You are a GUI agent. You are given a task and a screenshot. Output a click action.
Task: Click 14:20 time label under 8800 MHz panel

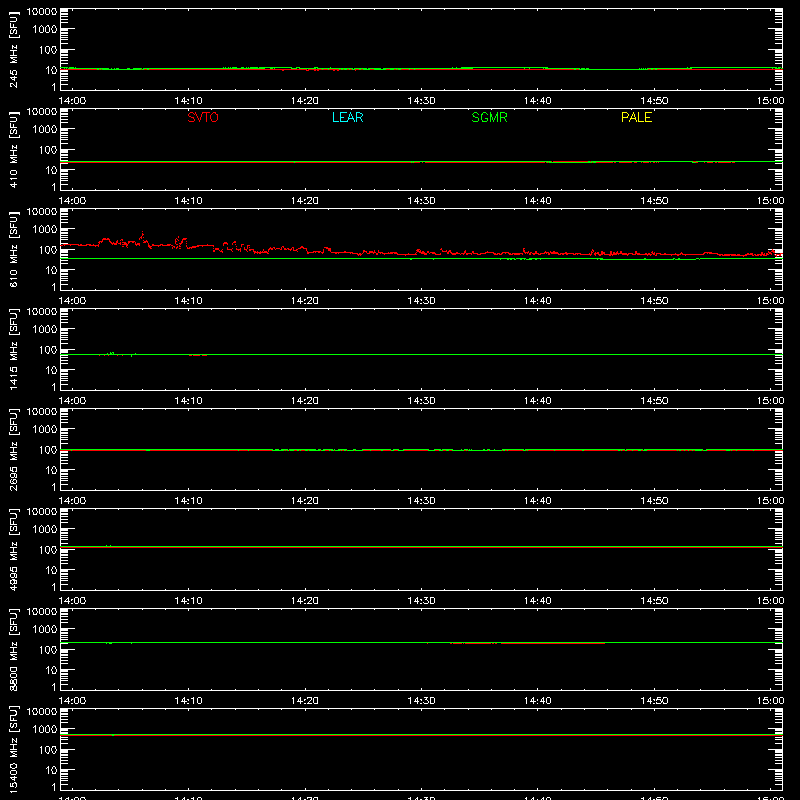pyautogui.click(x=305, y=701)
